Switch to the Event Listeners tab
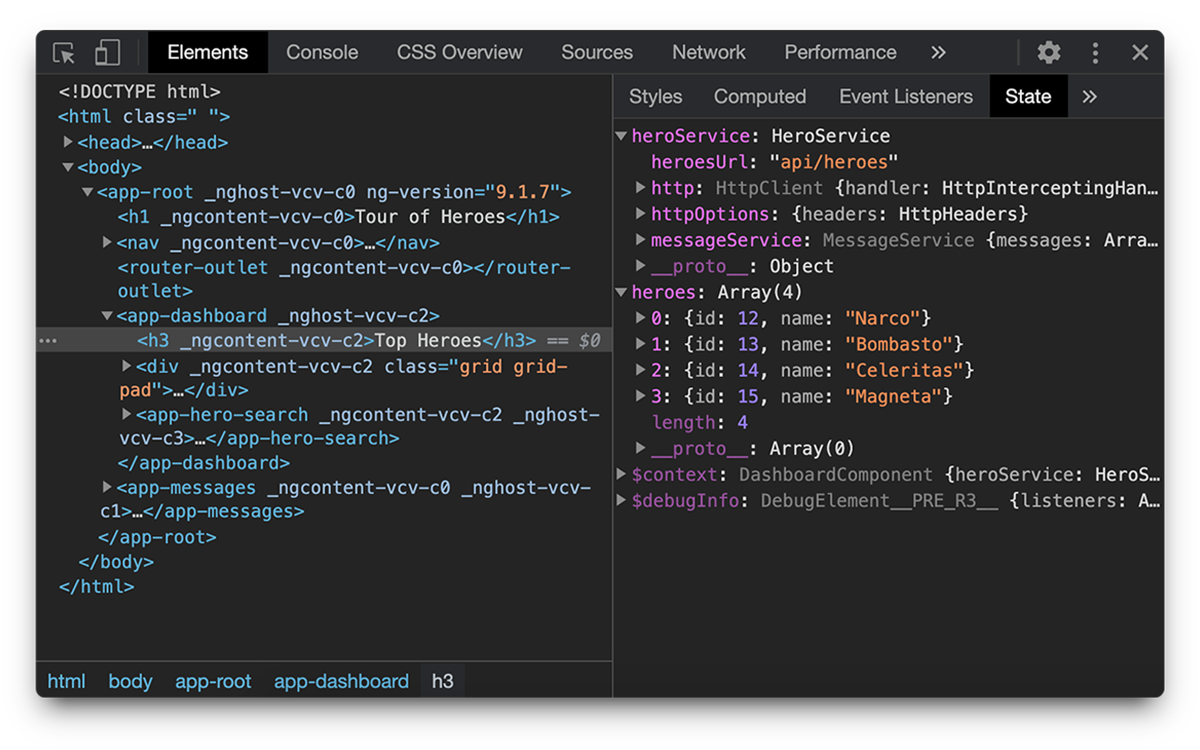Screen dimensions: 1200x750 [x=905, y=96]
